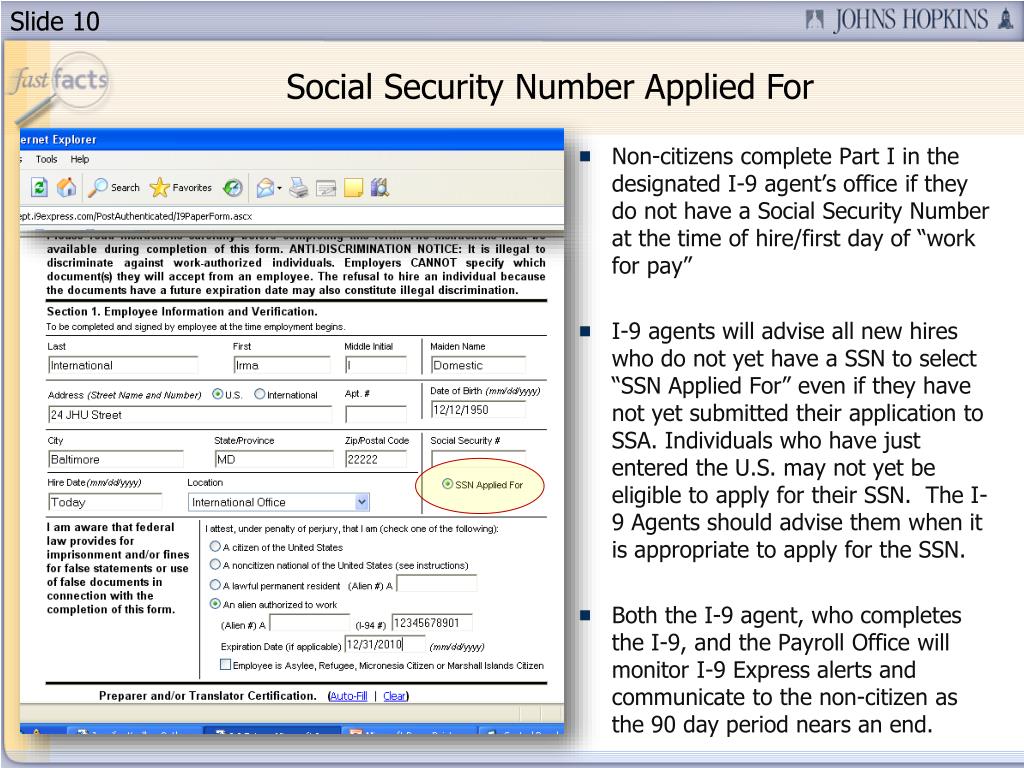The image size is (1024, 768).
Task: Click the Date of Birth field
Action: click(x=478, y=409)
